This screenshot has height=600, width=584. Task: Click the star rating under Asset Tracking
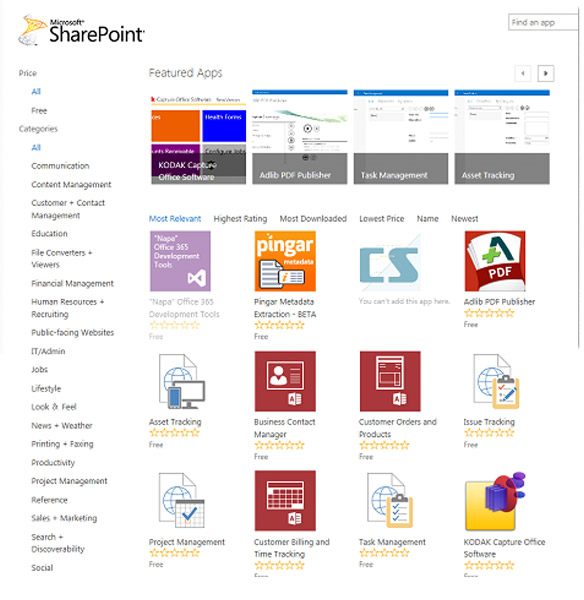tap(175, 433)
